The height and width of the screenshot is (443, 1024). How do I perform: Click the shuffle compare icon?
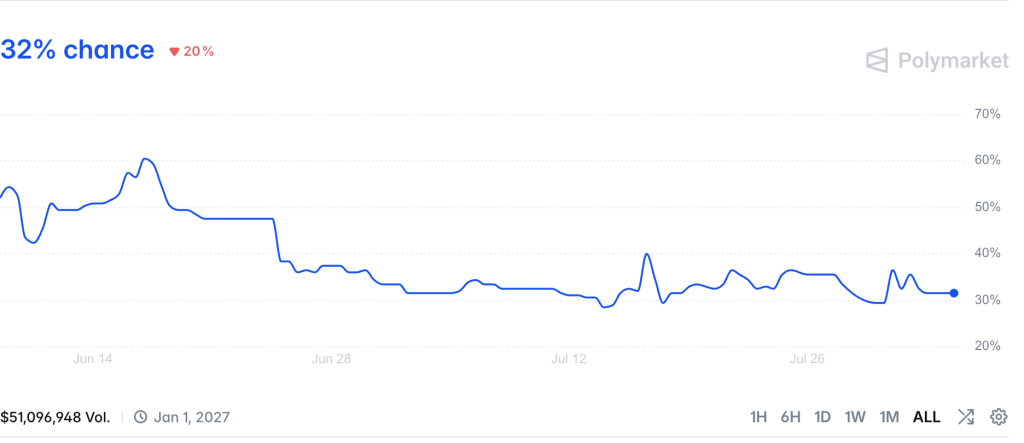tap(966, 417)
